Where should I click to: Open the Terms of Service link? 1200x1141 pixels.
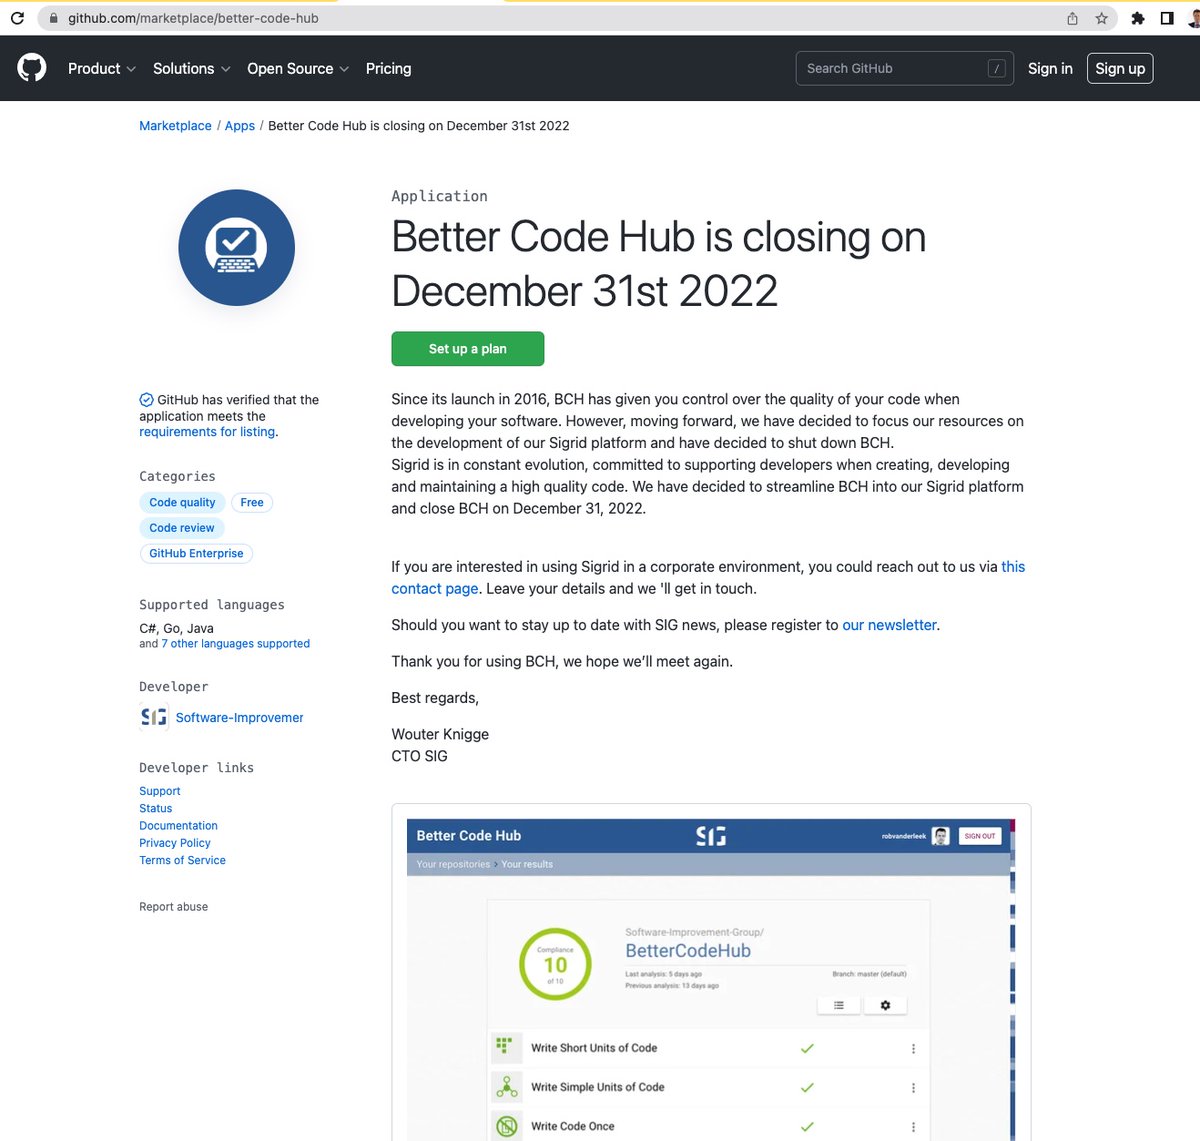pyautogui.click(x=182, y=860)
